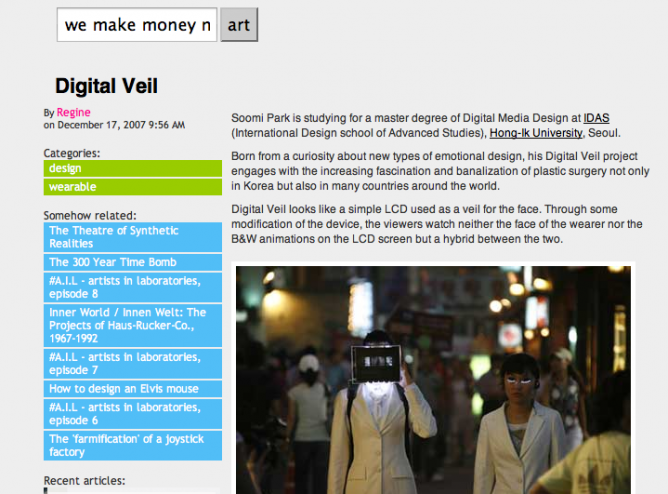668x494 pixels.
Task: Open artists in laboratories episode 6
Action: [132, 414]
